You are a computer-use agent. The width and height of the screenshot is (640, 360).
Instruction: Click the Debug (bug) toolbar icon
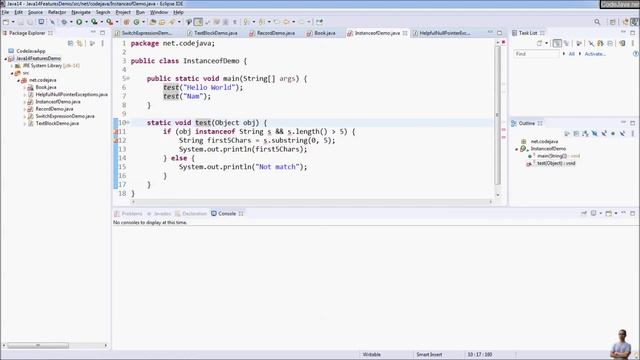pyautogui.click(x=64, y=22)
